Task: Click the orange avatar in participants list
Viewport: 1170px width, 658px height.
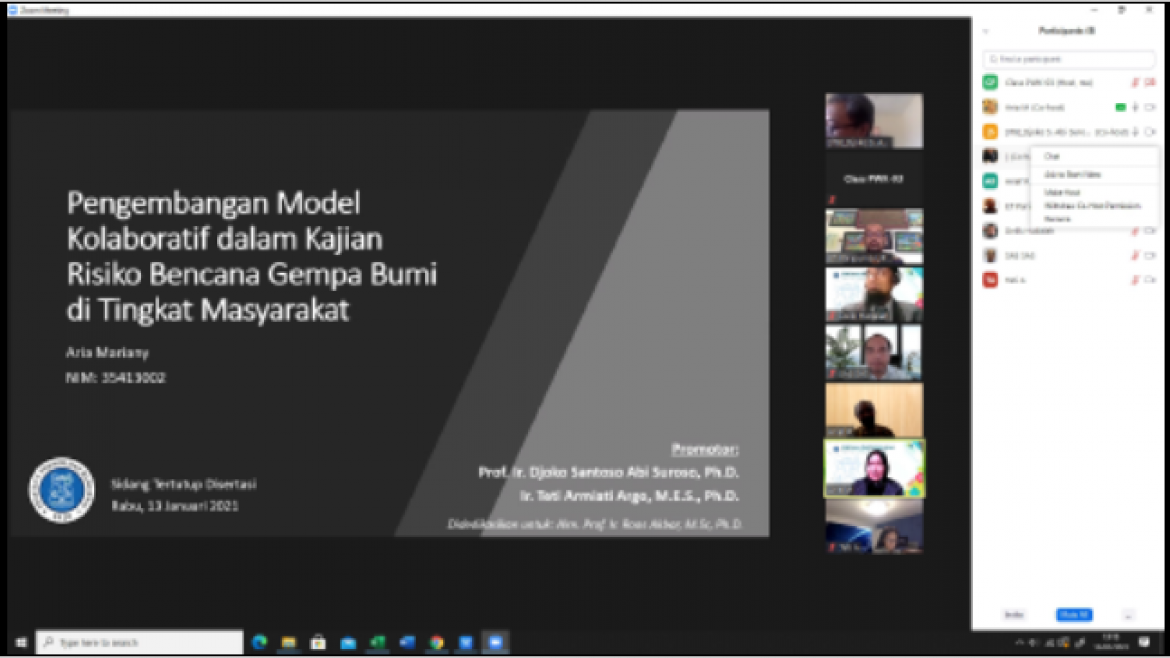Action: tap(990, 132)
